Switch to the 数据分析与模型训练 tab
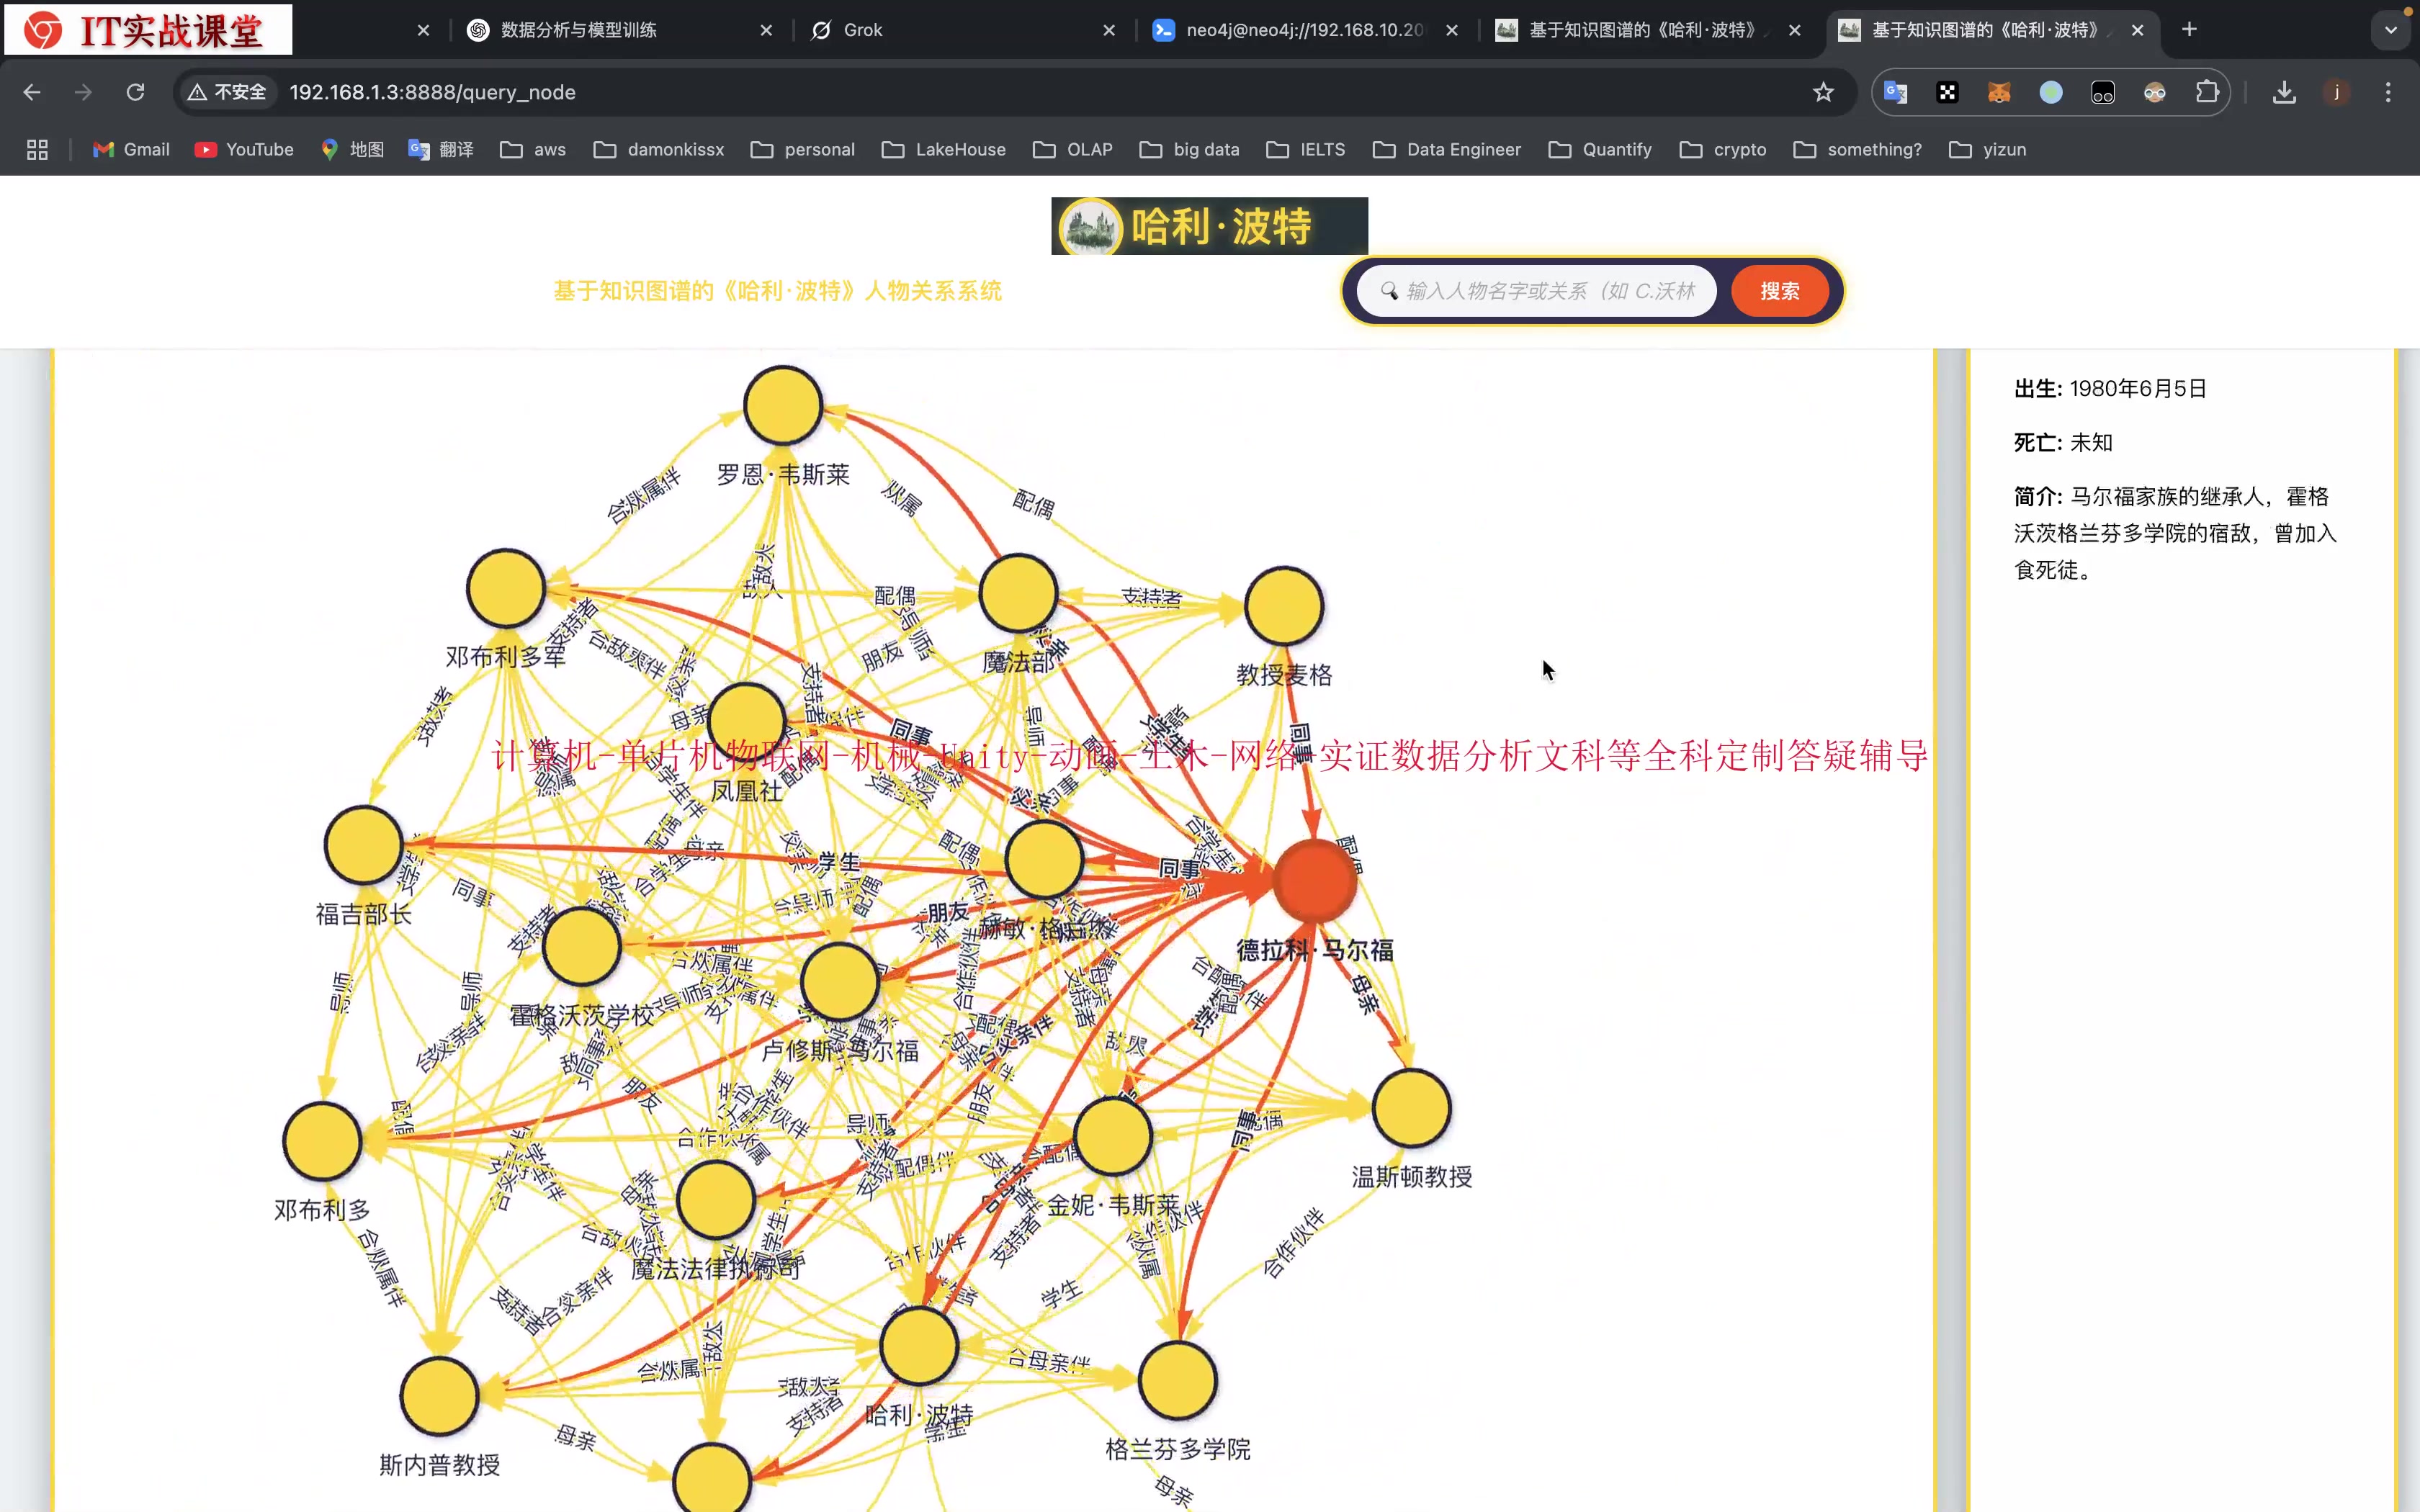 pyautogui.click(x=578, y=30)
